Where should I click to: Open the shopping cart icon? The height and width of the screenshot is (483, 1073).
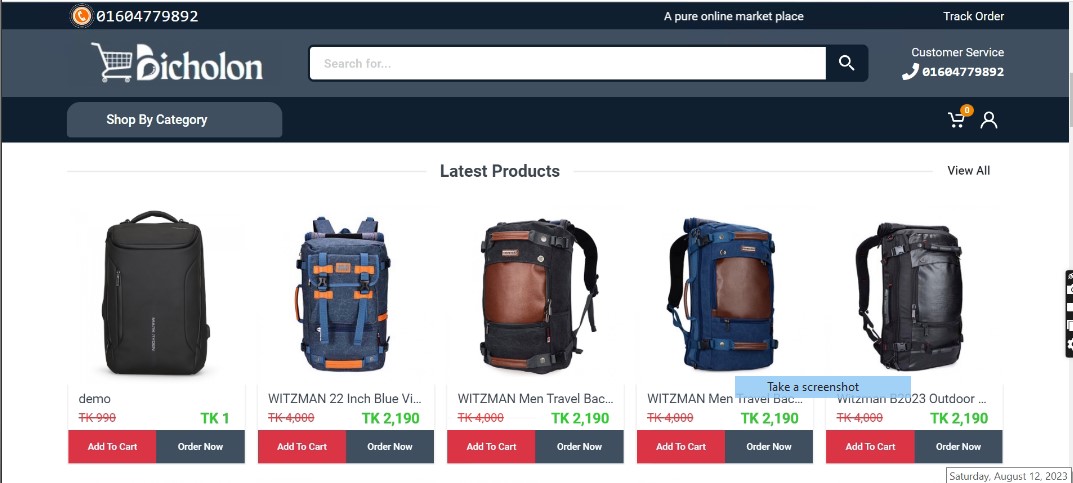[957, 120]
